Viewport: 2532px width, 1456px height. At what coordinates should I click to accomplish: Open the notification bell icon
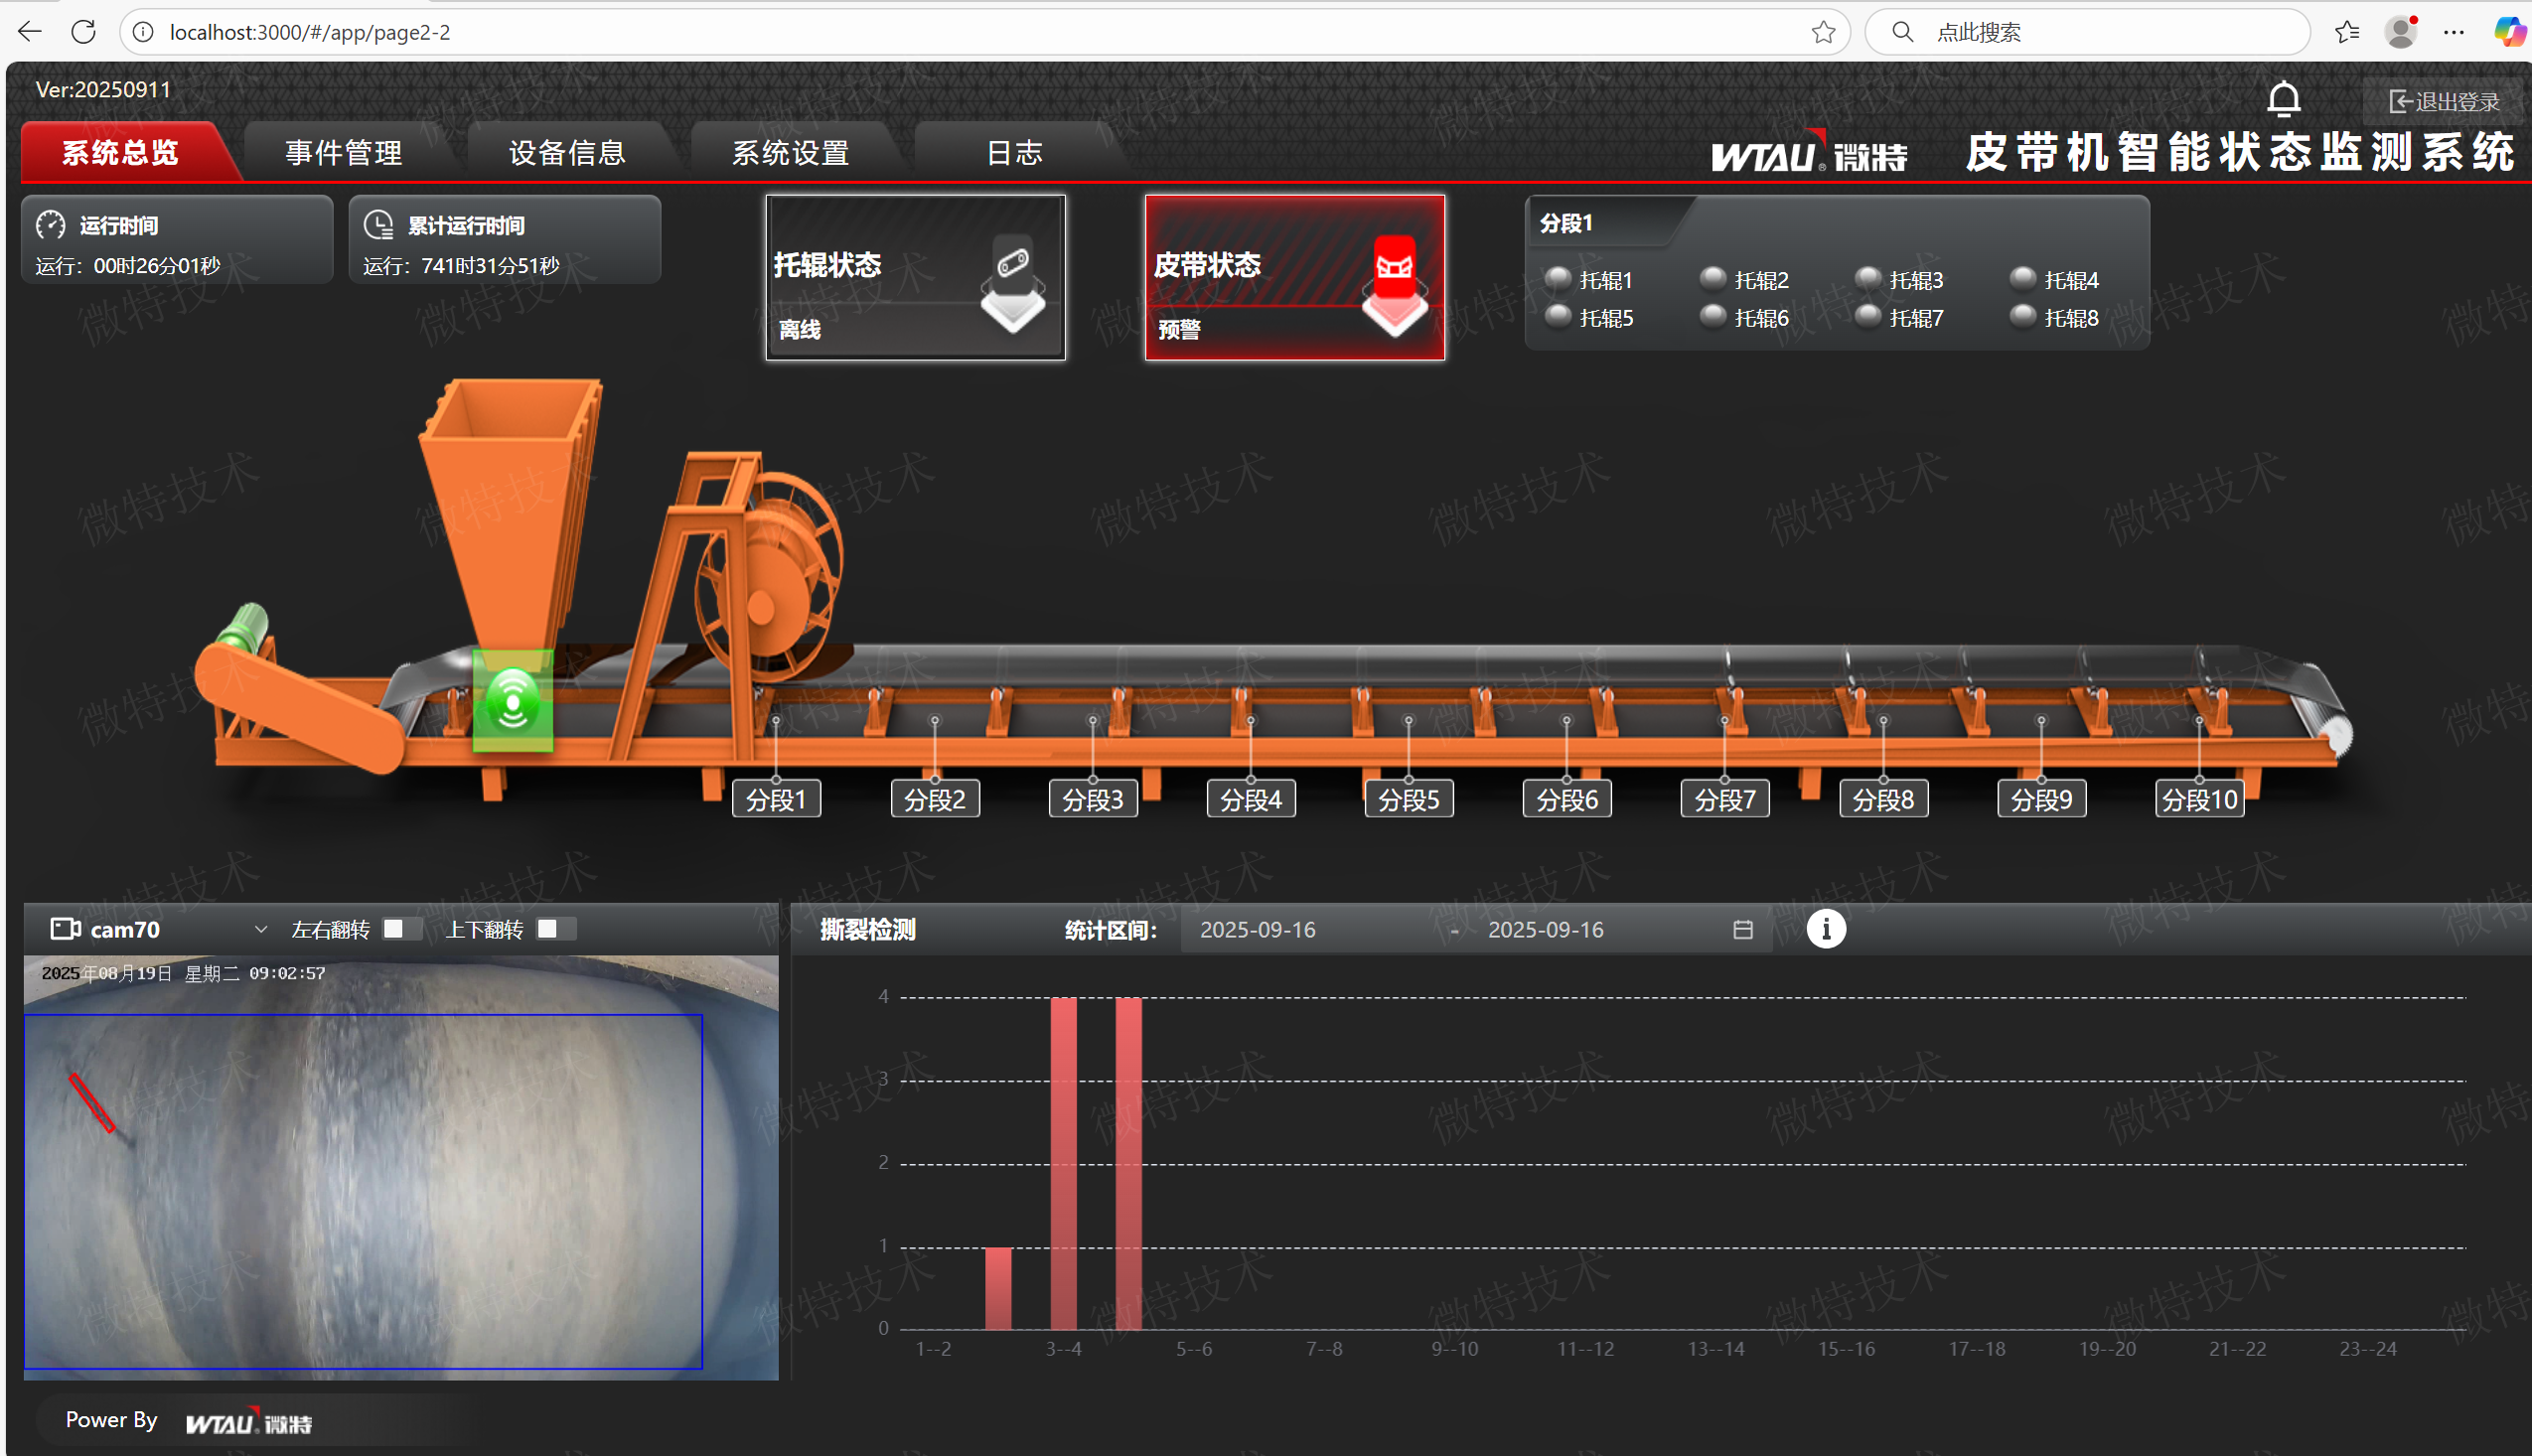click(2285, 99)
